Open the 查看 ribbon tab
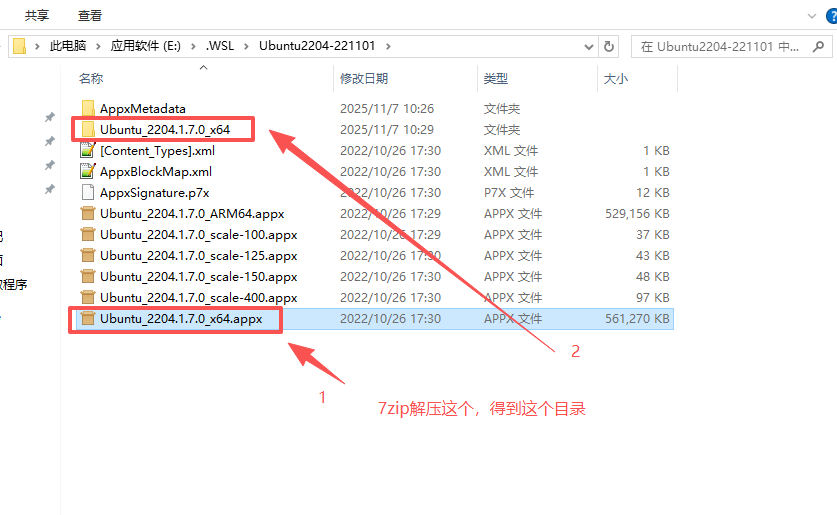Image resolution: width=837 pixels, height=515 pixels. point(90,15)
